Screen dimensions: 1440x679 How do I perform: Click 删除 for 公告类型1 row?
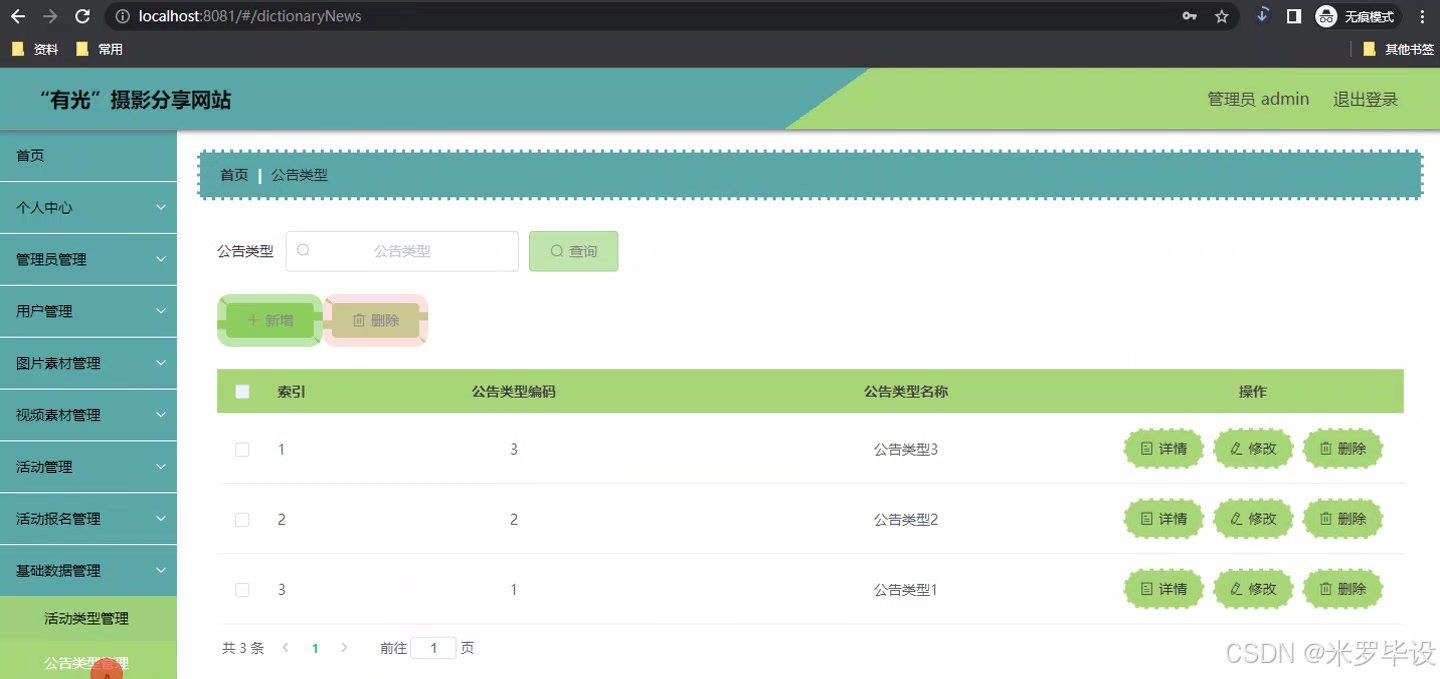(x=1342, y=589)
